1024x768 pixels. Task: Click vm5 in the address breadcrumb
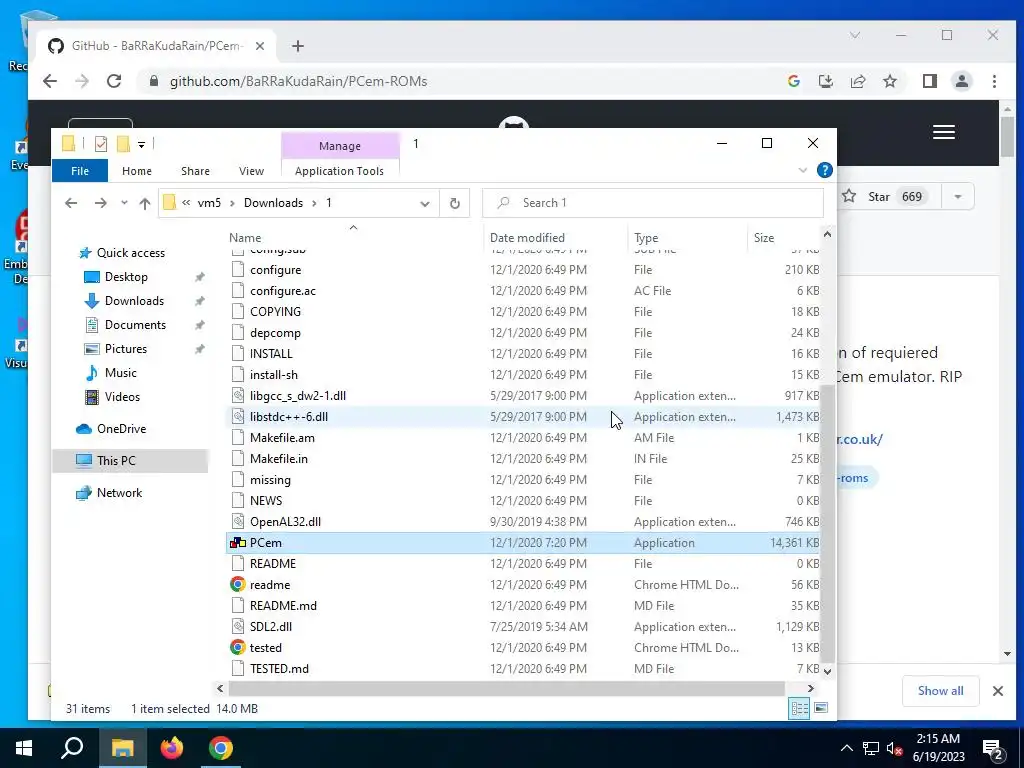pyautogui.click(x=209, y=203)
